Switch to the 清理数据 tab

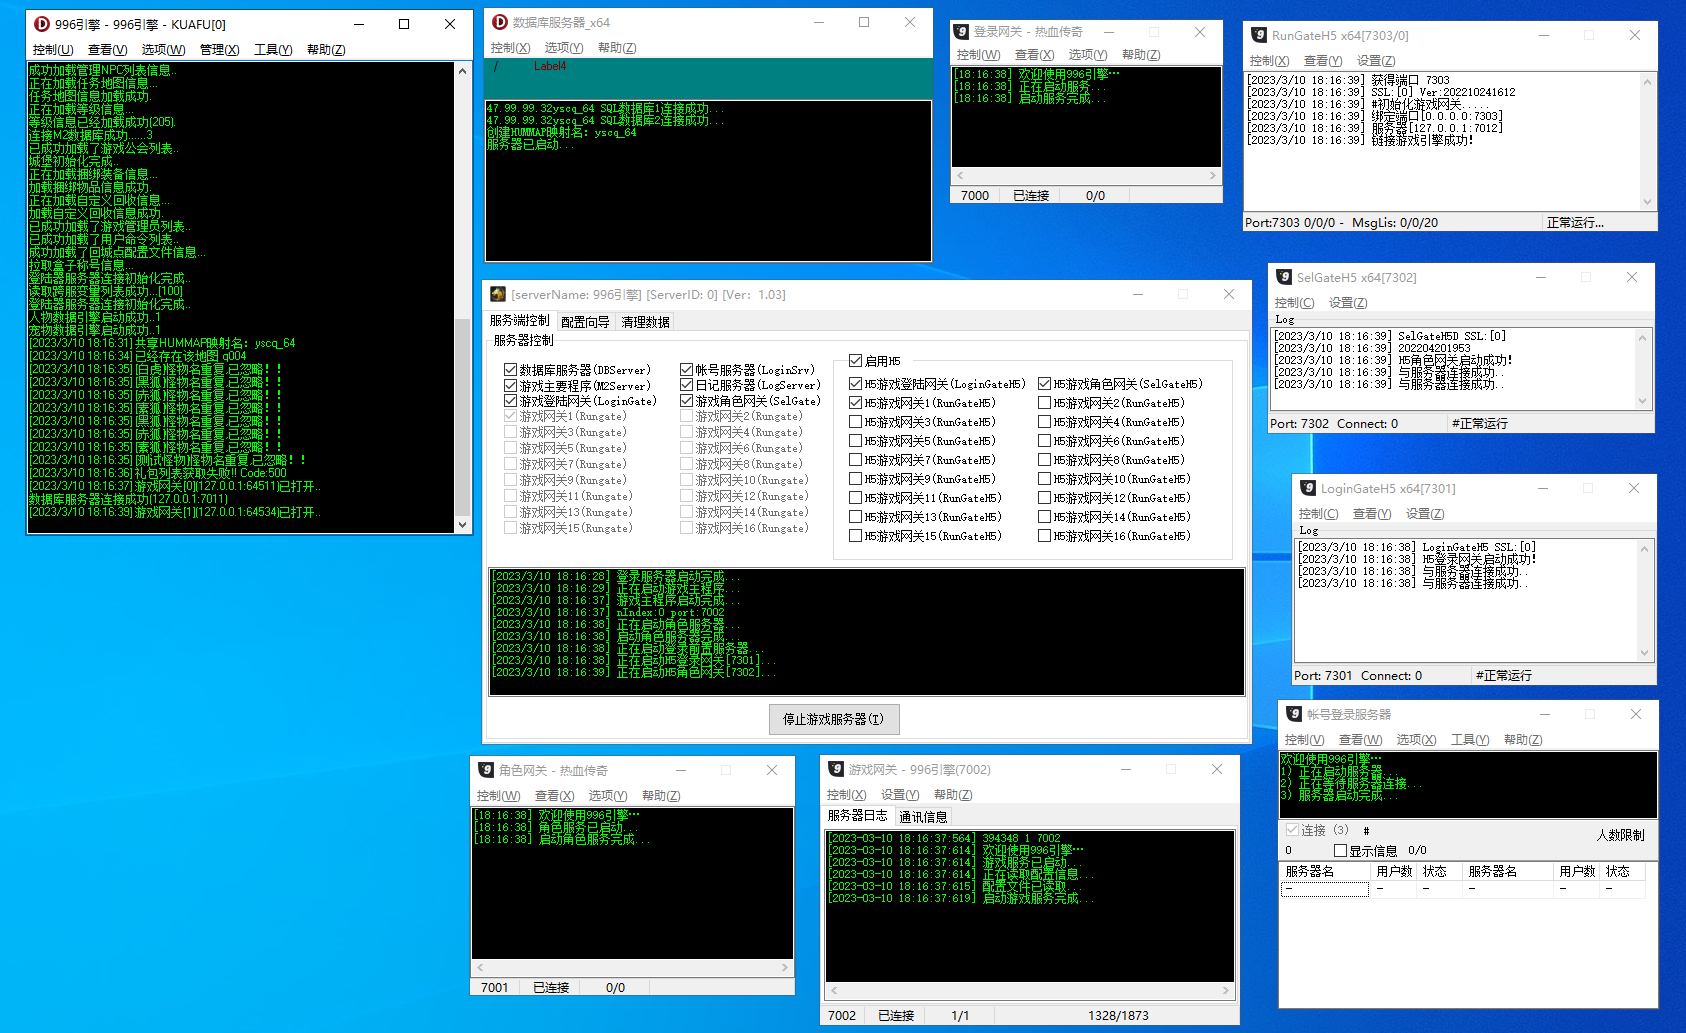coord(646,322)
